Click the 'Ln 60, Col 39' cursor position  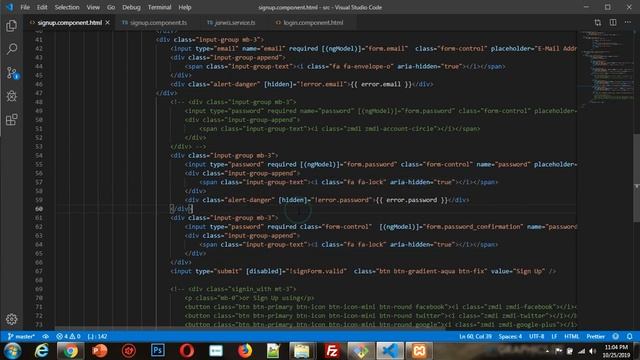click(476, 336)
